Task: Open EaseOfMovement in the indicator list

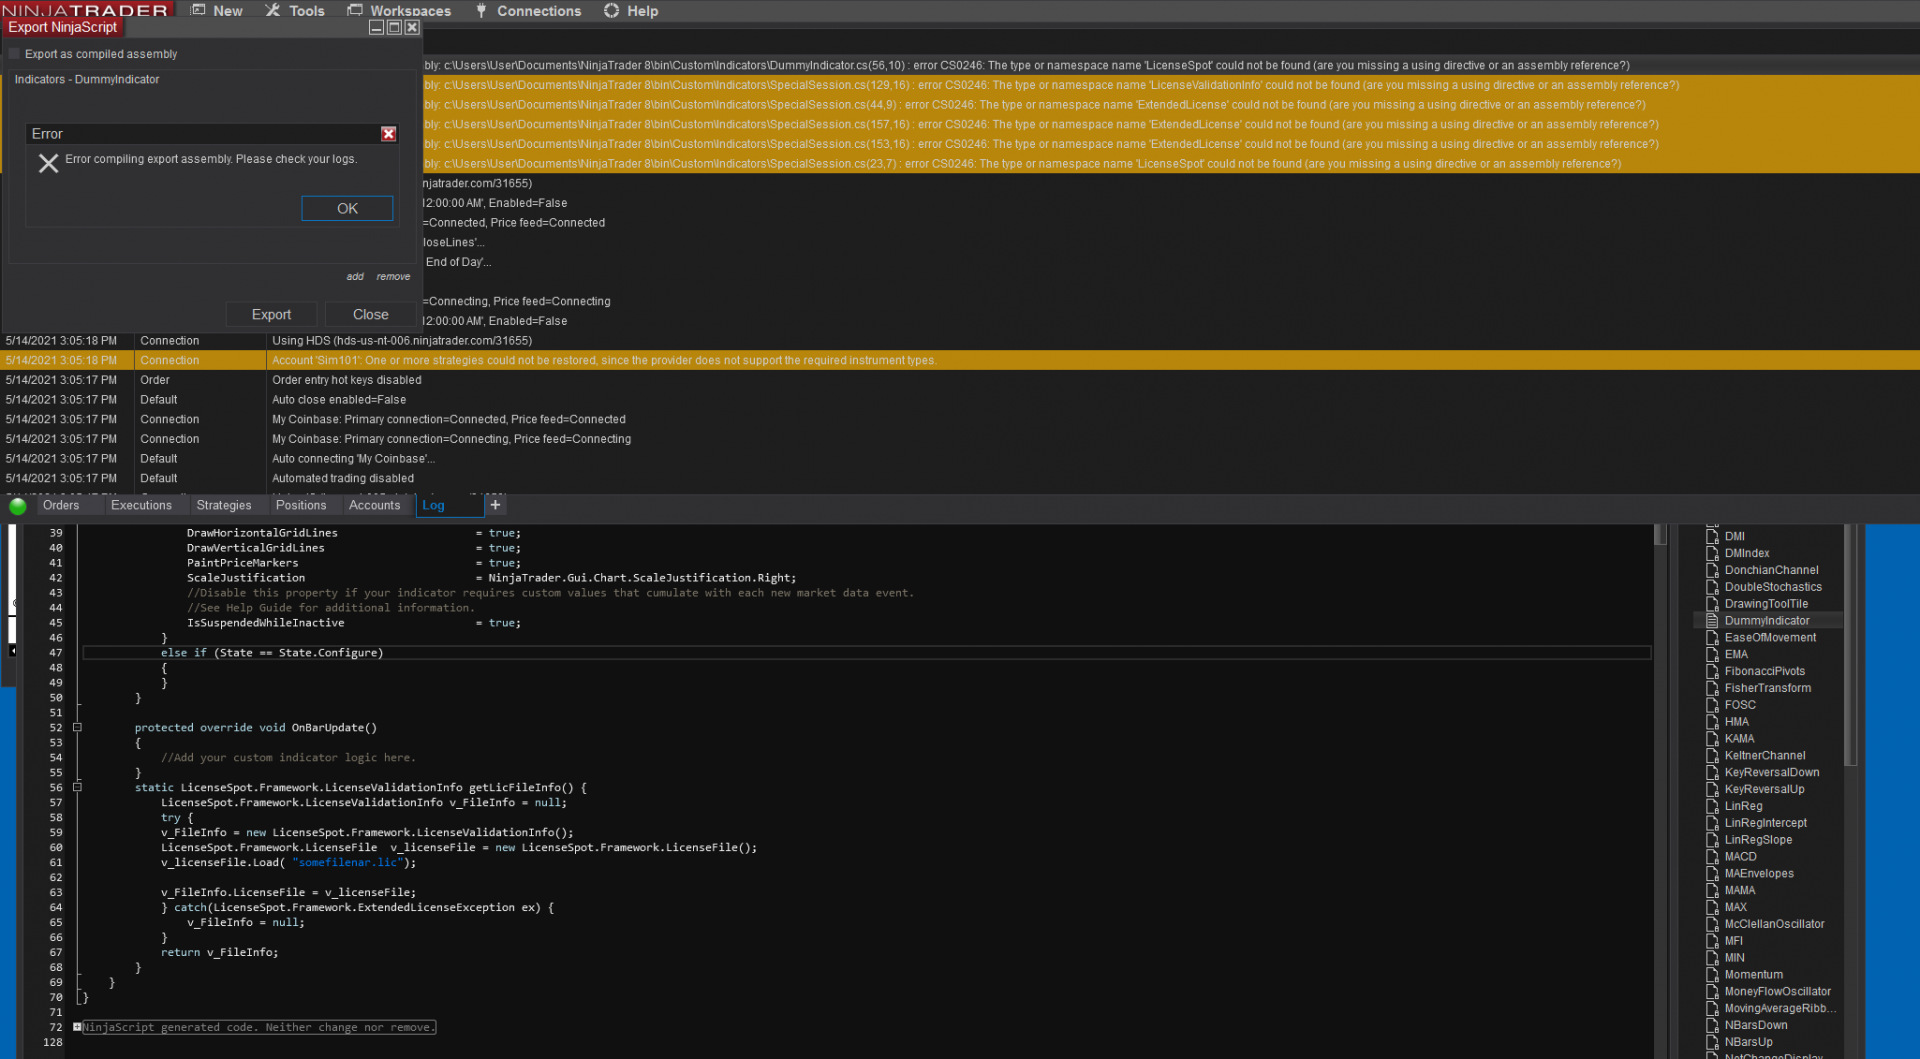Action: tap(1770, 638)
